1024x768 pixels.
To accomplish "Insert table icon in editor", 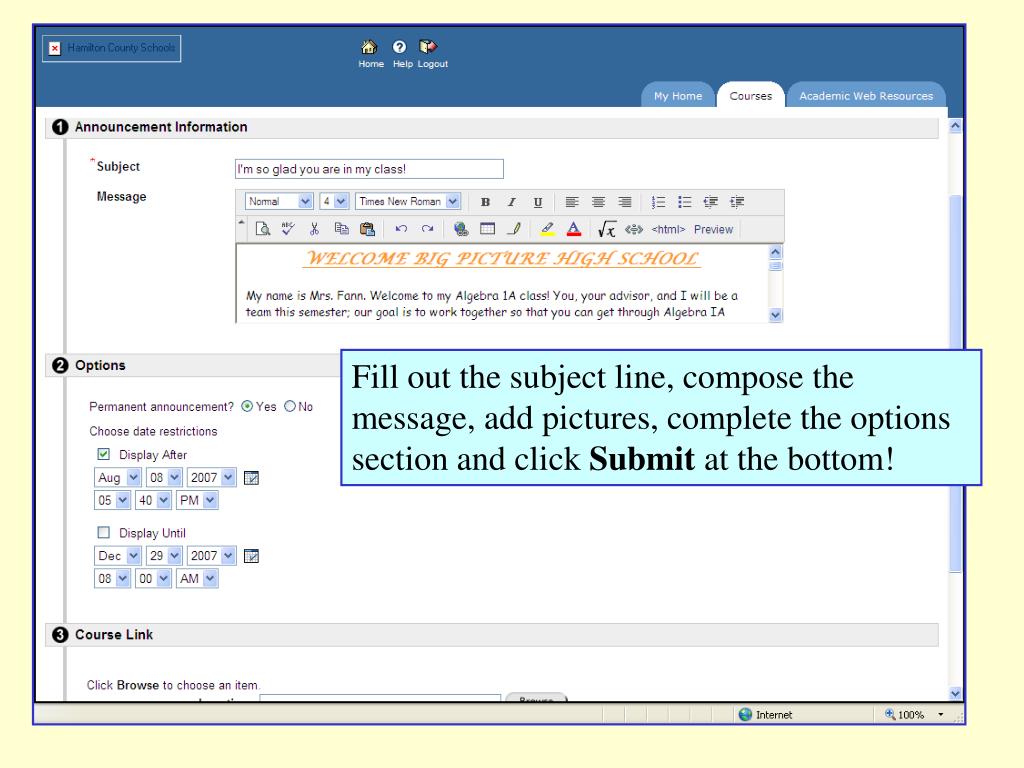I will [487, 229].
